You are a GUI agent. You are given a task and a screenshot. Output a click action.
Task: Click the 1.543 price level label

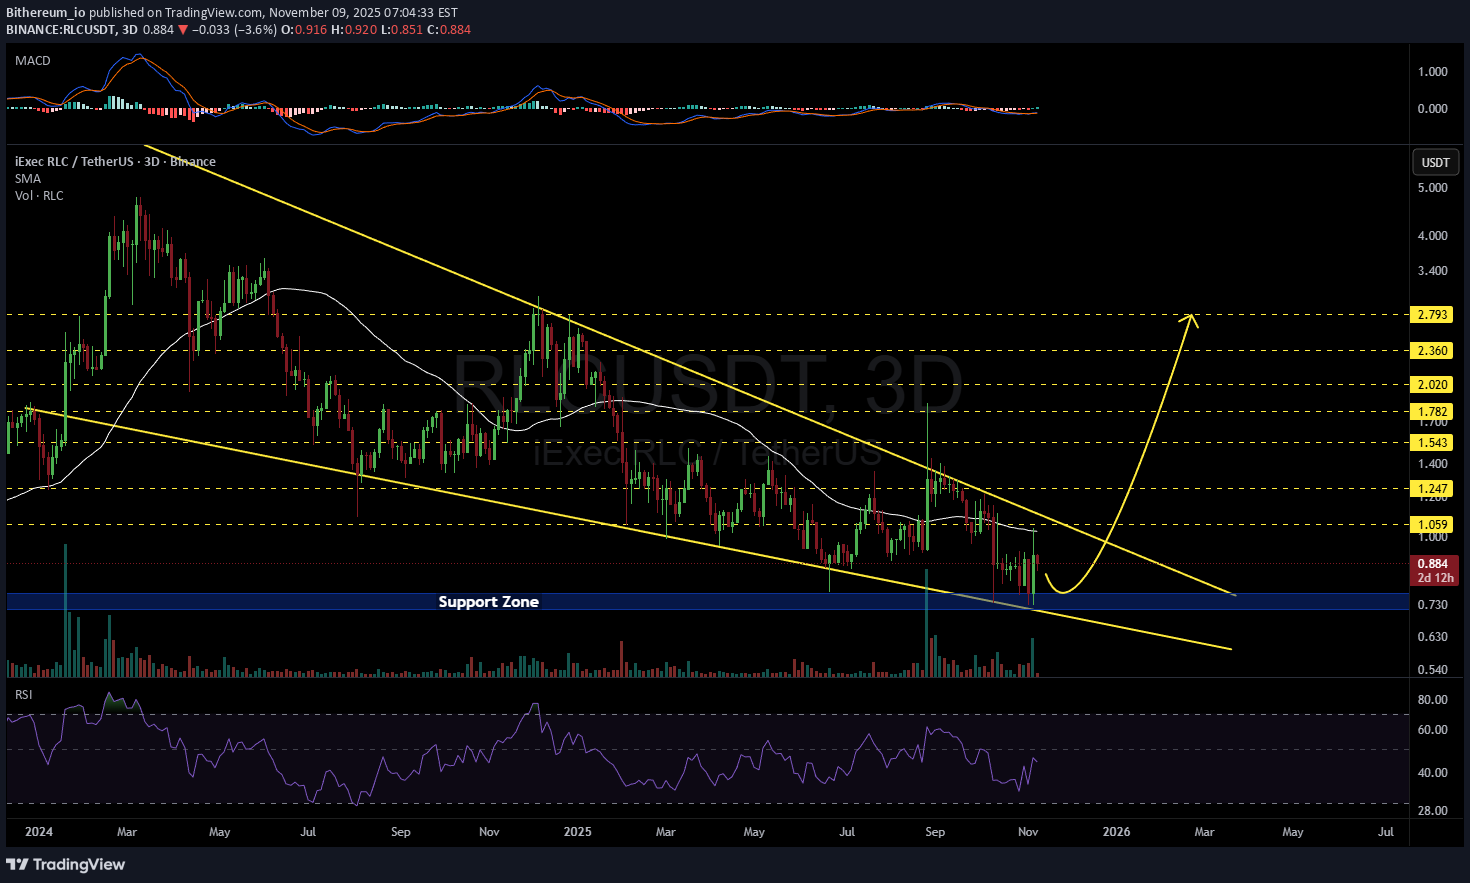1432,443
